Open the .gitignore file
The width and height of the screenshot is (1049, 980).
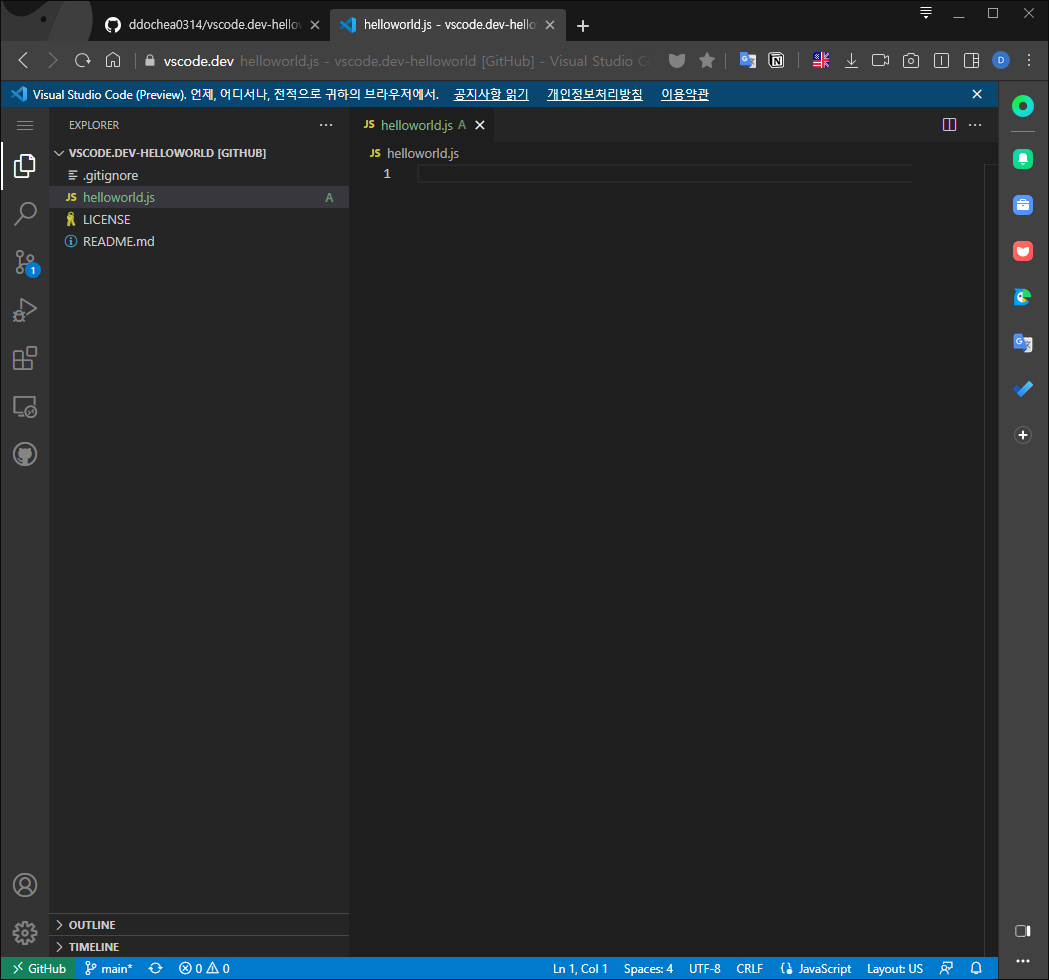click(x=199, y=175)
